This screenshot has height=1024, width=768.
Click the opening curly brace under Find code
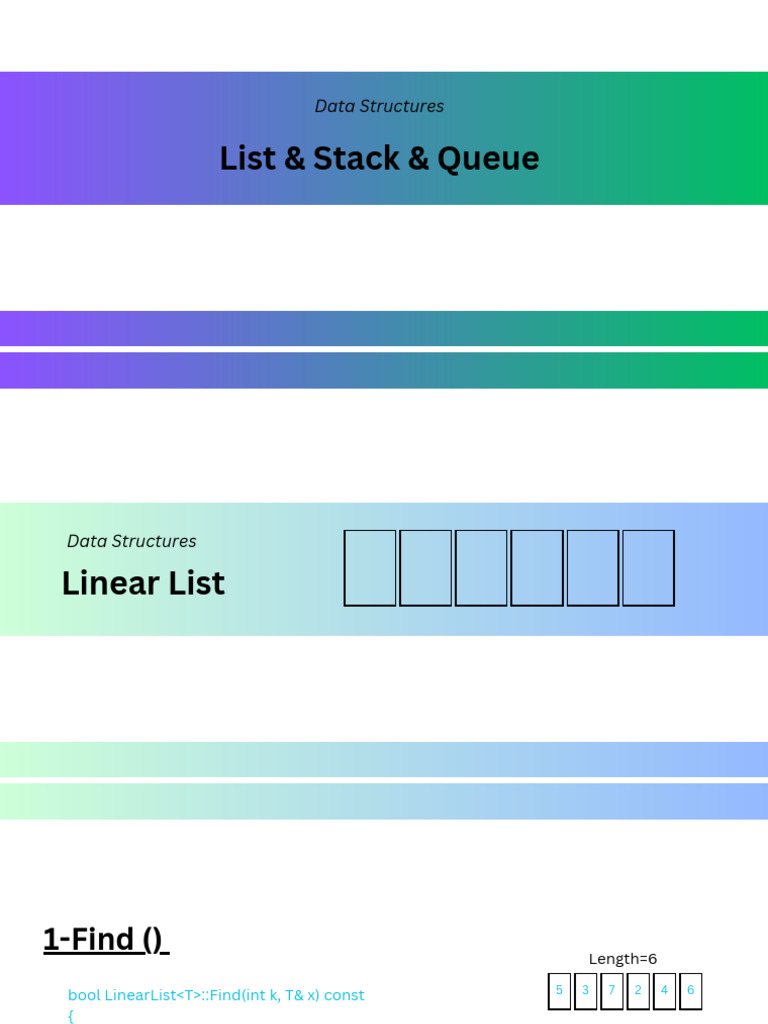point(71,1016)
